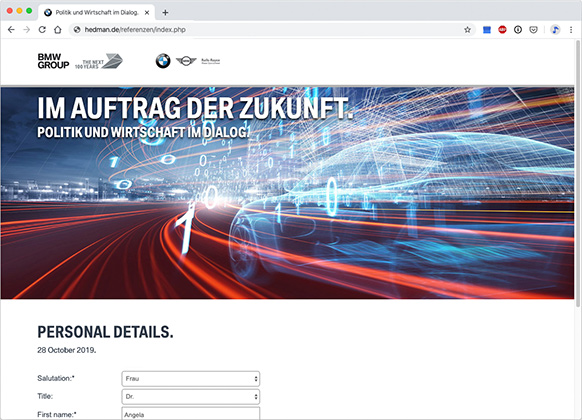Bookmark page with the star icon

tap(467, 30)
